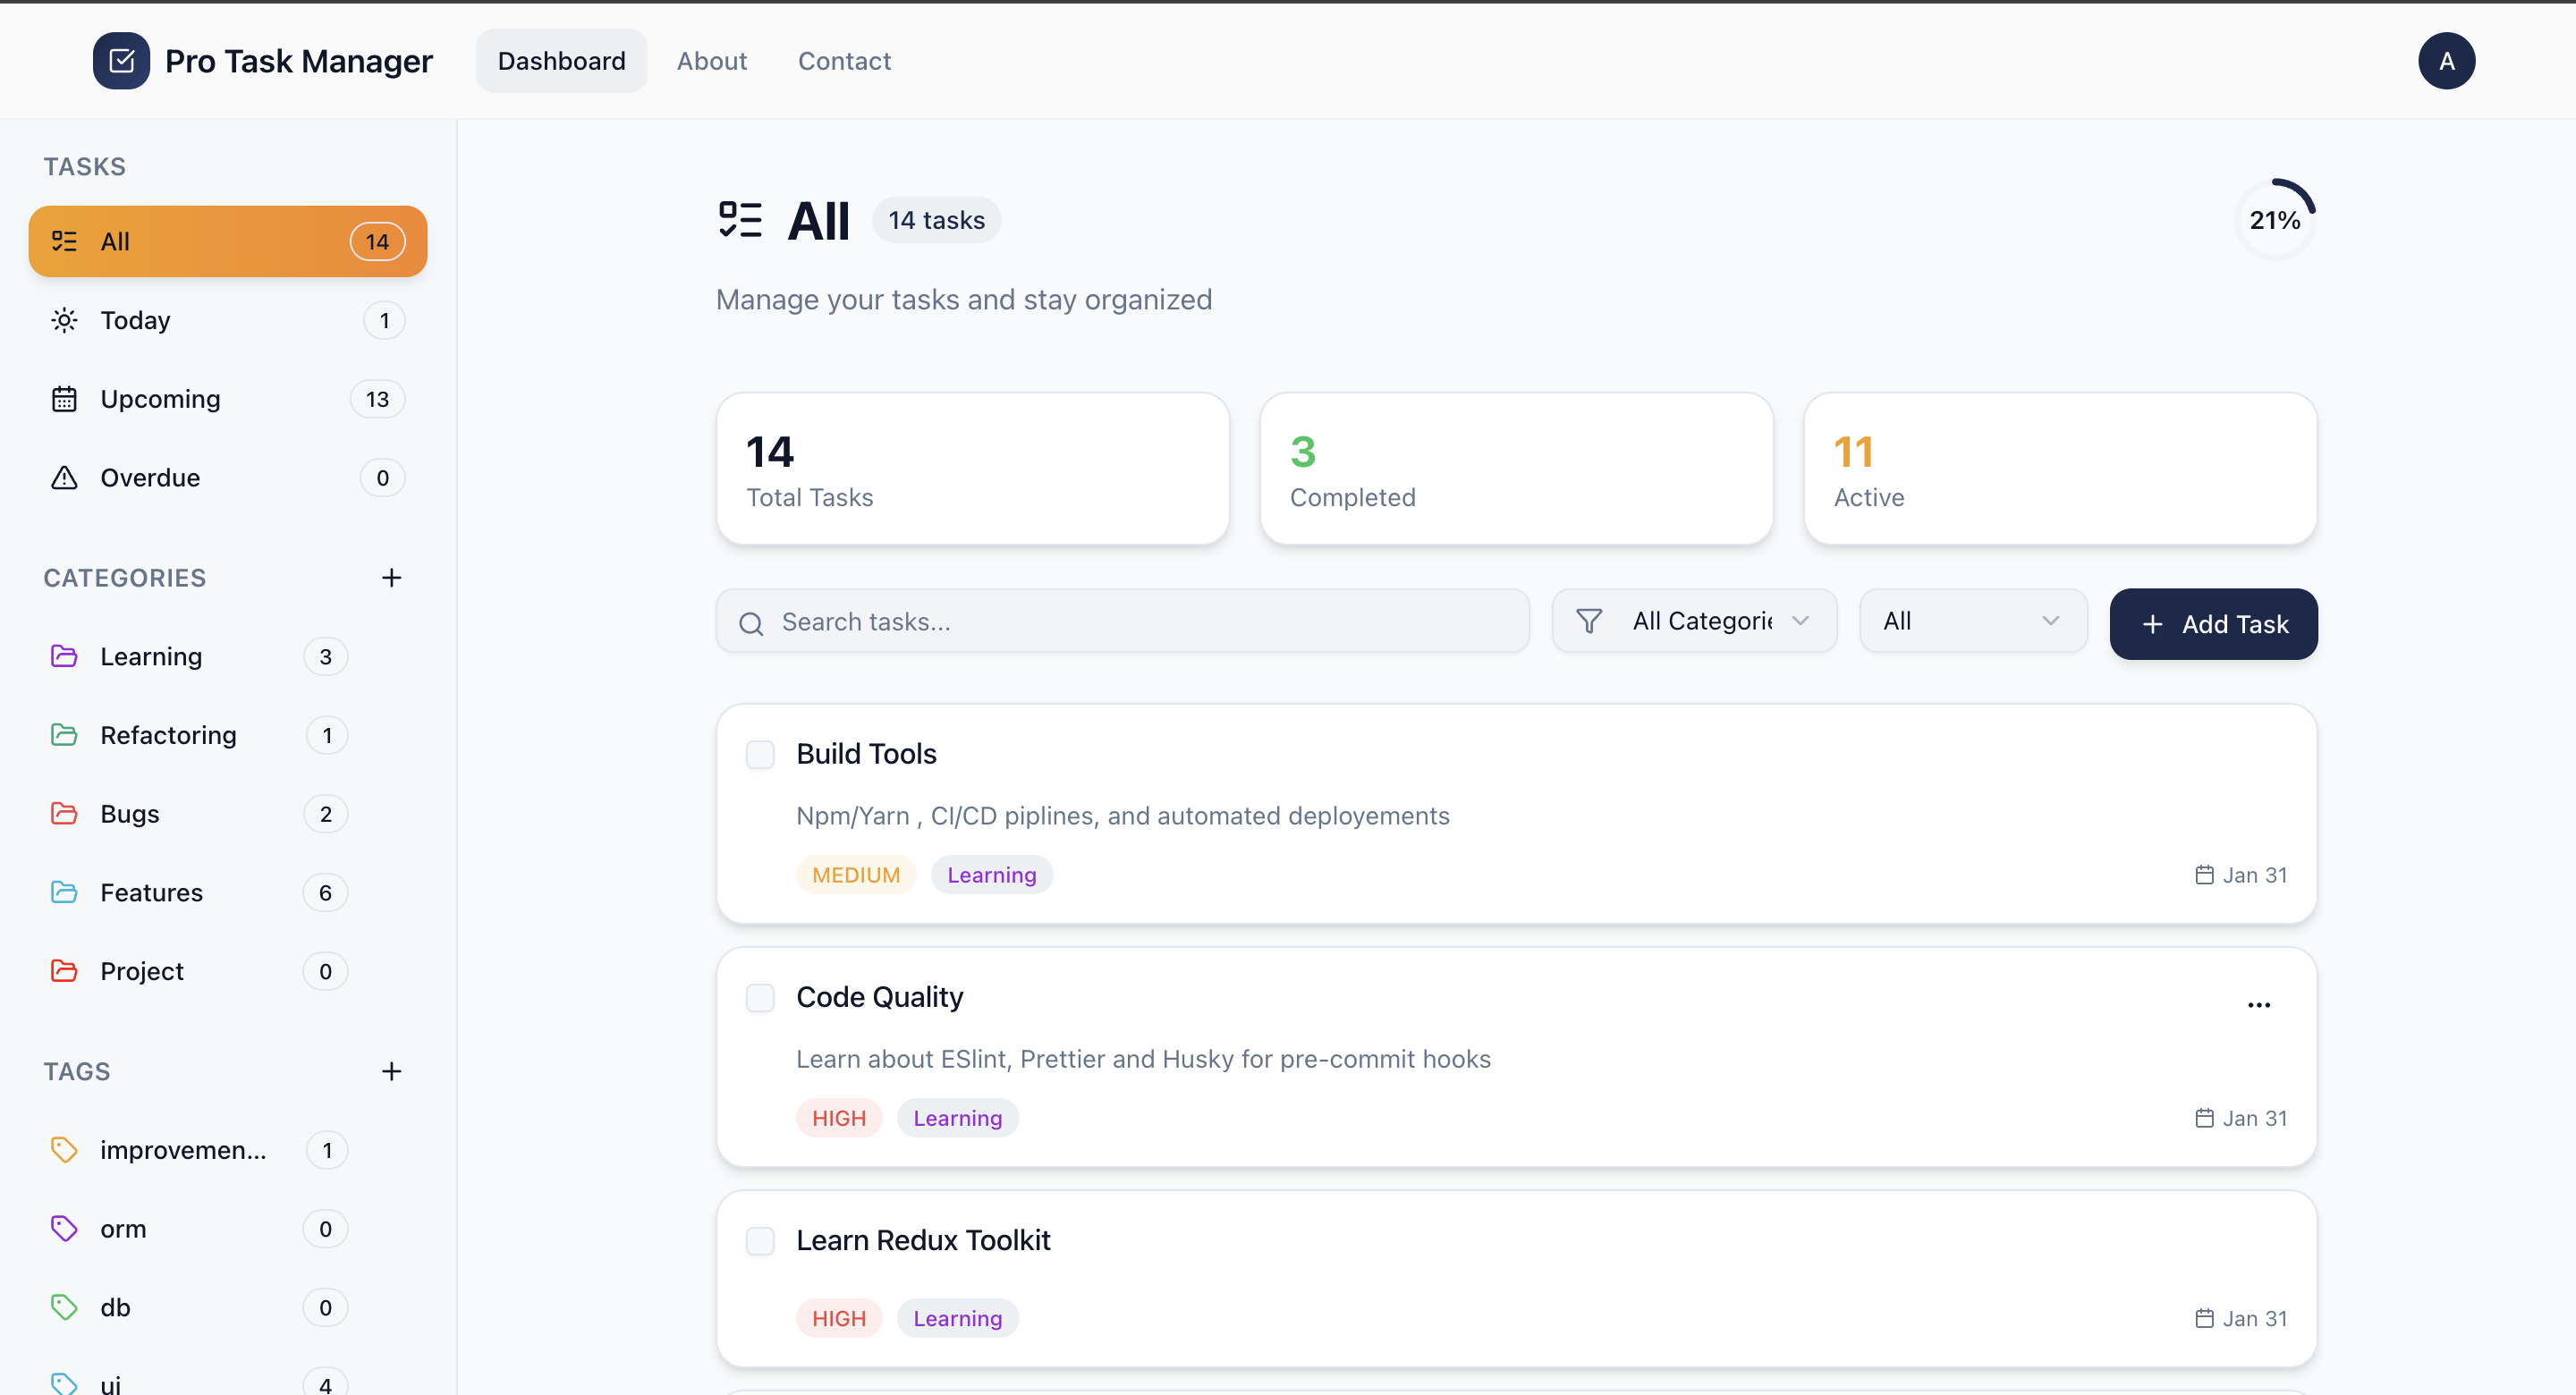
Task: Focus the Search tasks input field
Action: 1140,622
